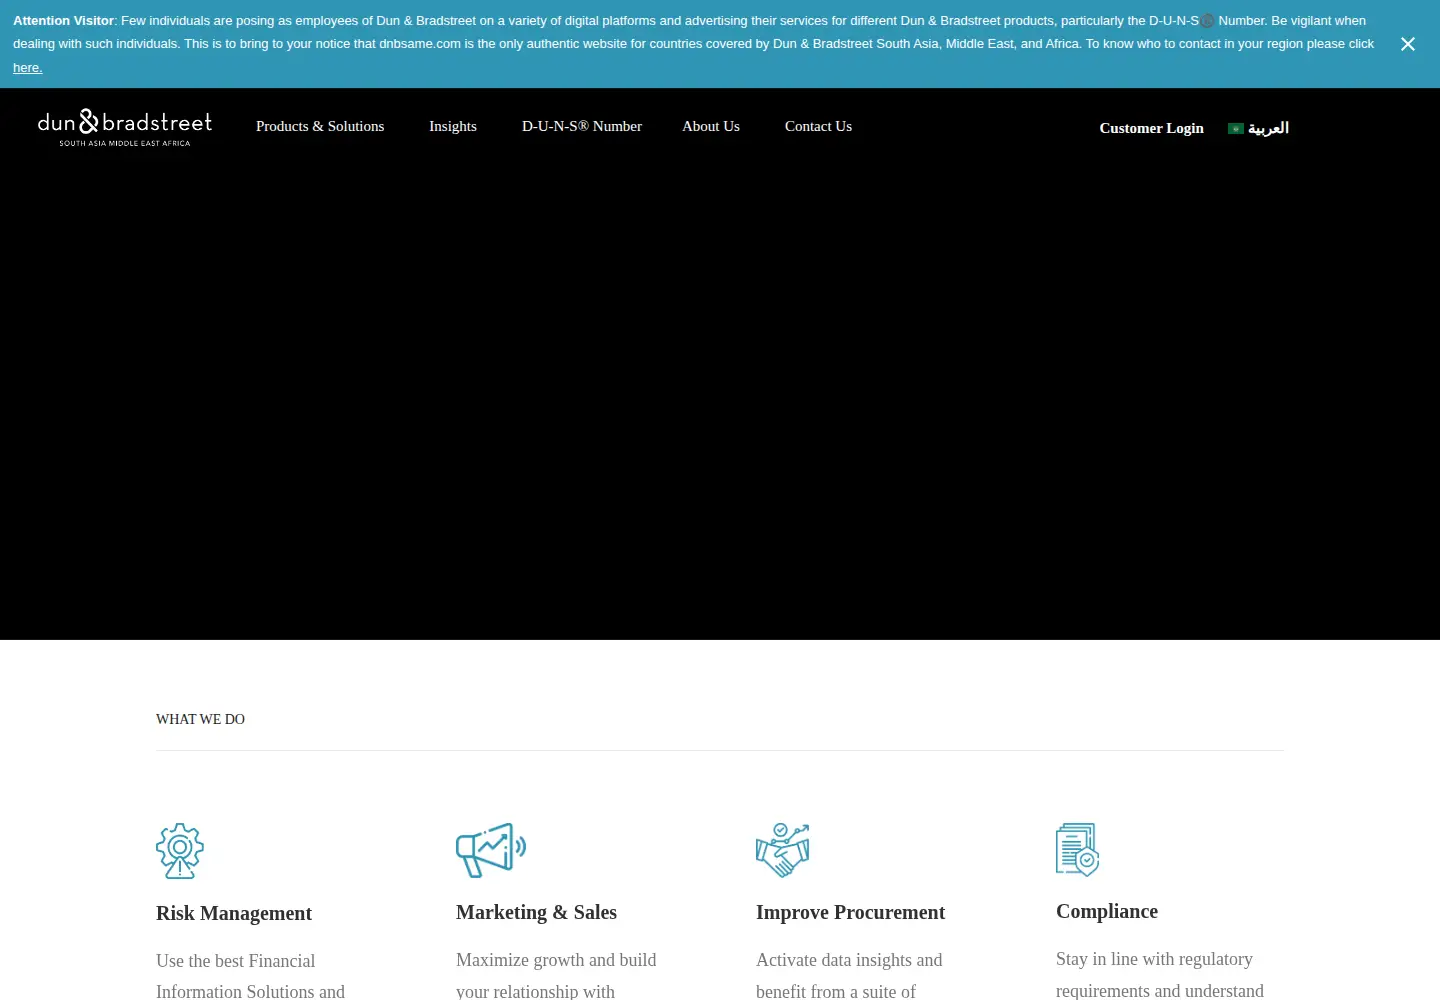
Task: Select the Improve Procurement heading
Action: point(850,912)
